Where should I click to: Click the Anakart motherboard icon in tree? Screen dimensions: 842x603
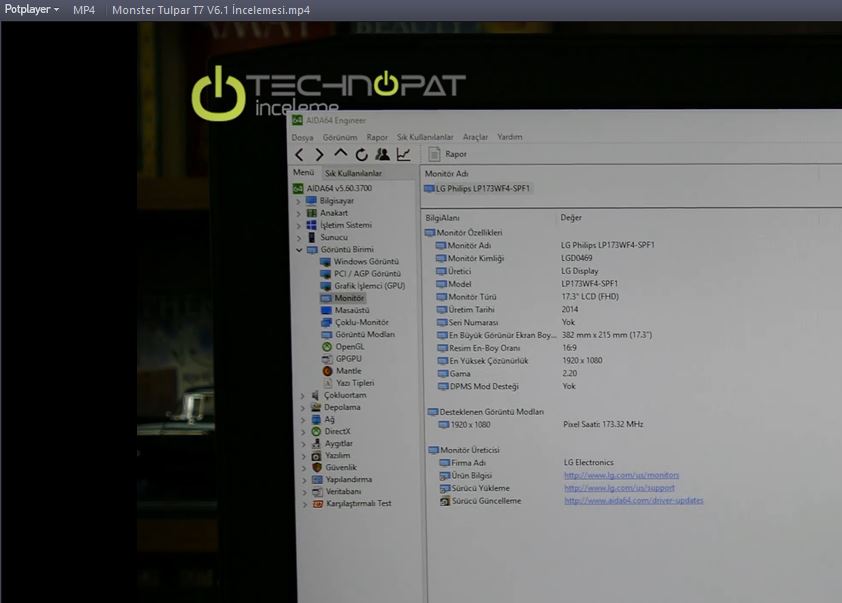pyautogui.click(x=311, y=213)
